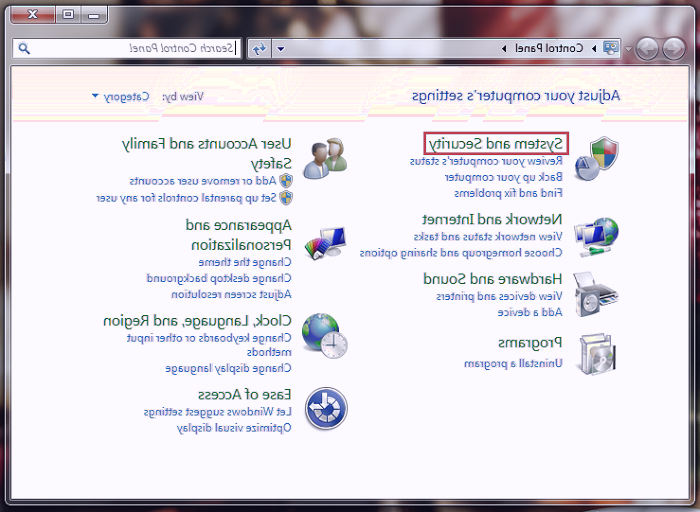Click the Ease of Access icon
This screenshot has width=700, height=512.
(324, 408)
